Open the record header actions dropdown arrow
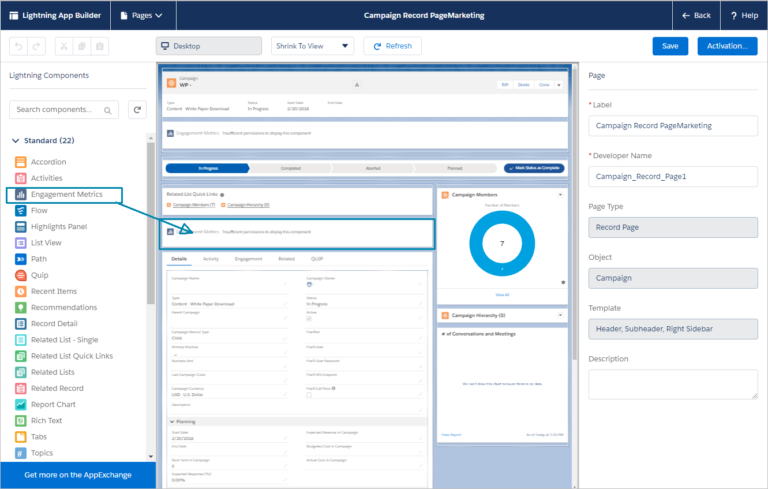The width and height of the screenshot is (768, 489). pos(559,85)
